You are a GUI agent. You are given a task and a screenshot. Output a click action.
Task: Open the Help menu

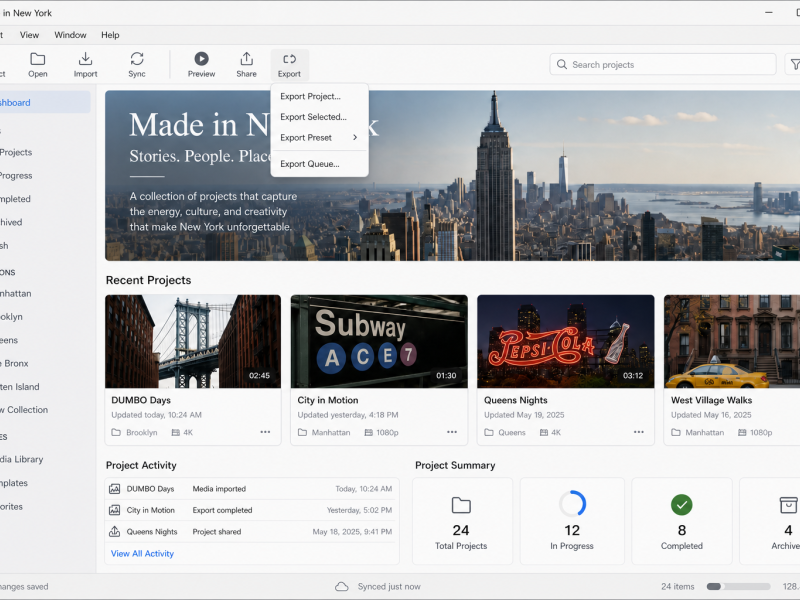(x=110, y=35)
